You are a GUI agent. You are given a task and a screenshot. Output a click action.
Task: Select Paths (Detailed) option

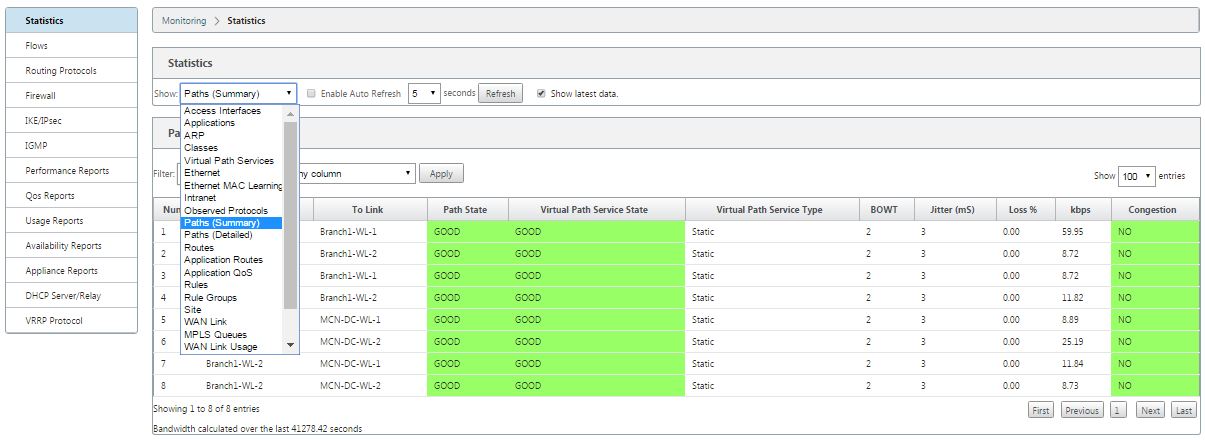232,235
